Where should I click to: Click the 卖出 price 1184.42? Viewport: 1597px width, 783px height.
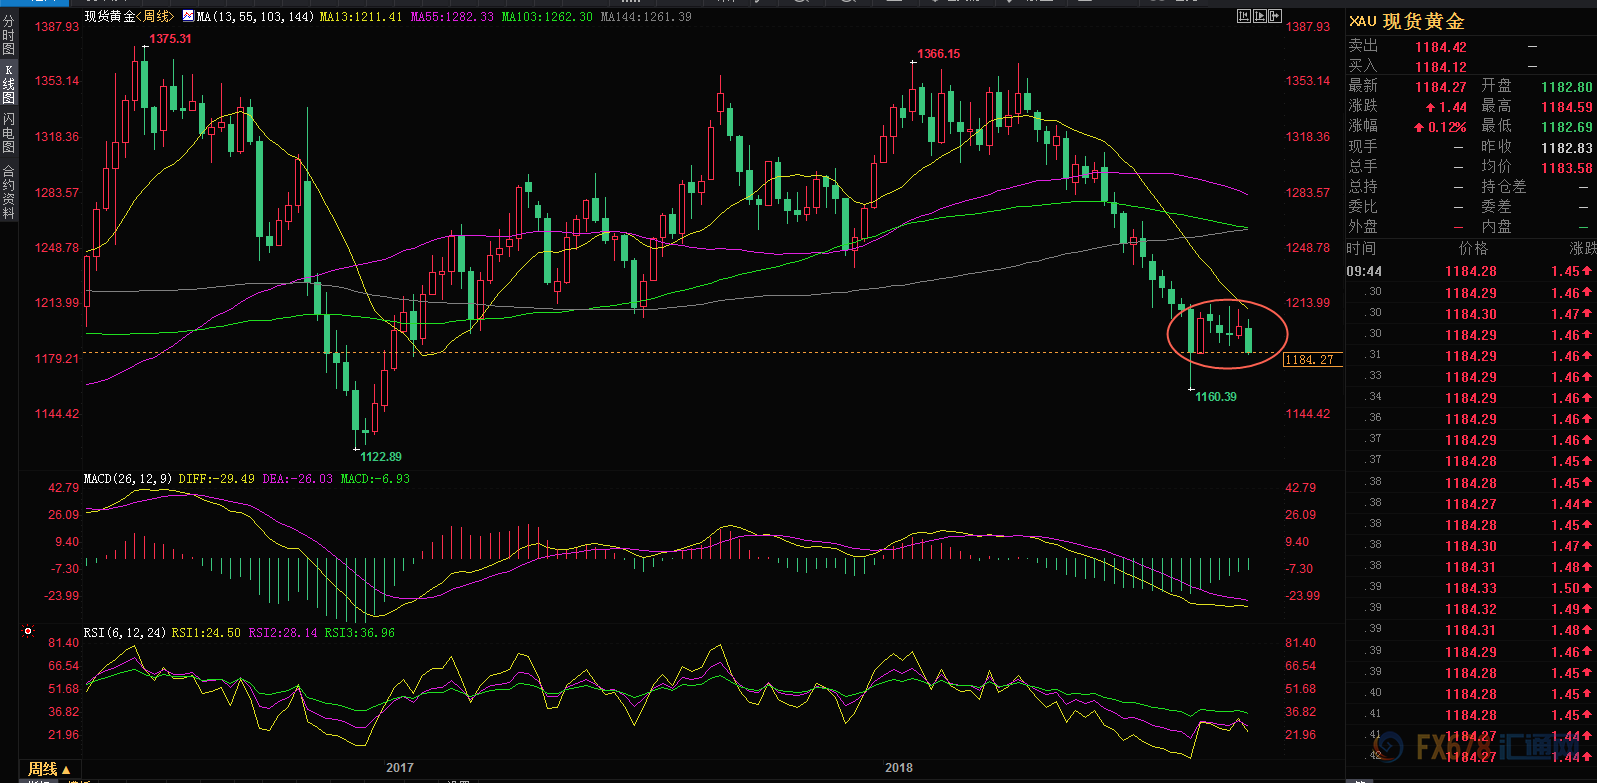(1441, 47)
